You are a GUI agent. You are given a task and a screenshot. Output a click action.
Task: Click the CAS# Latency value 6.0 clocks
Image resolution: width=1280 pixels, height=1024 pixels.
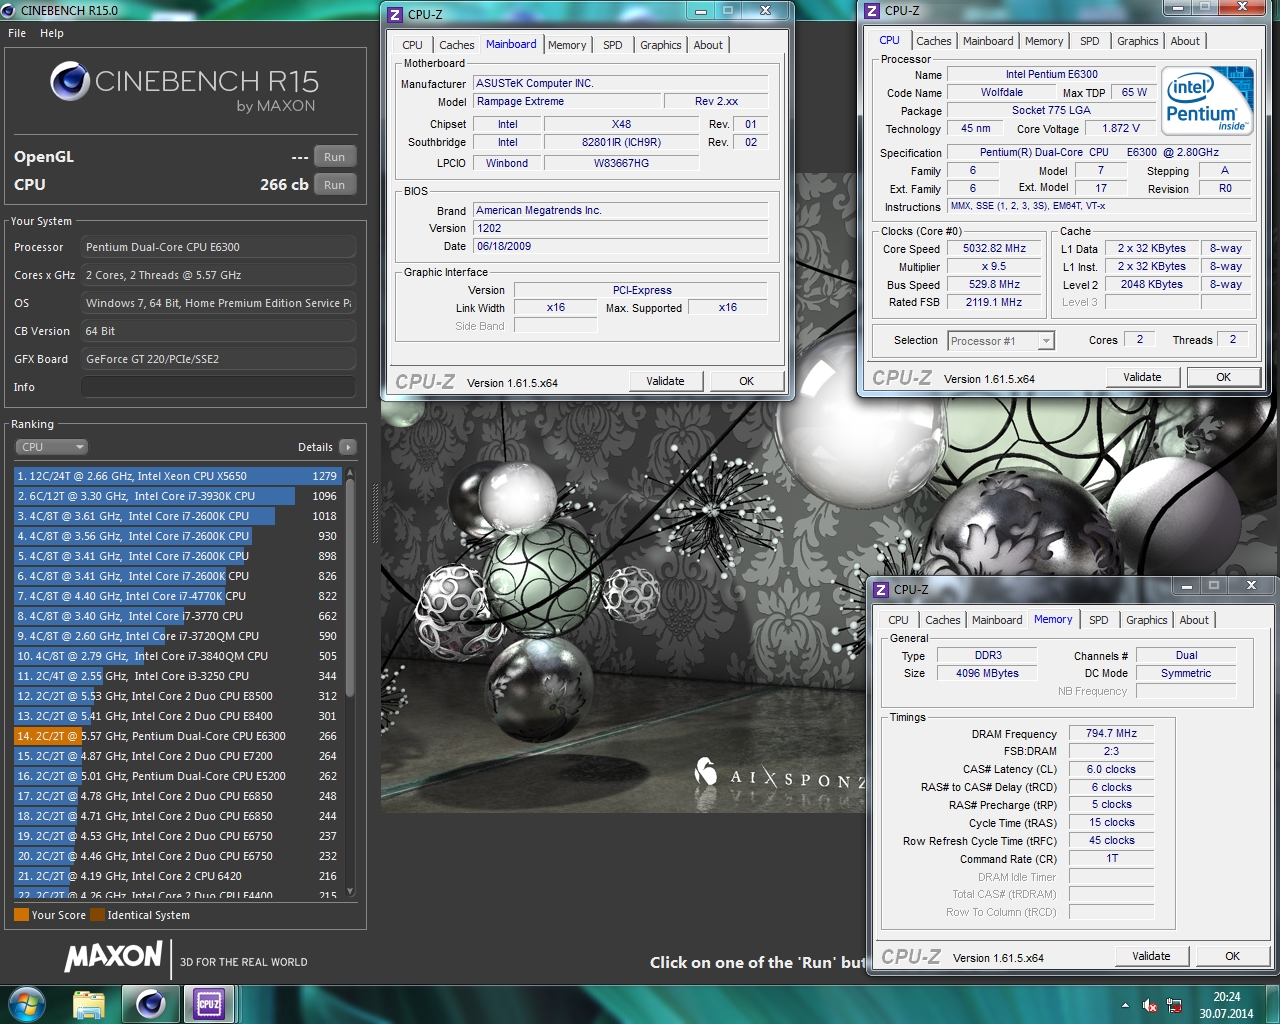click(1112, 769)
